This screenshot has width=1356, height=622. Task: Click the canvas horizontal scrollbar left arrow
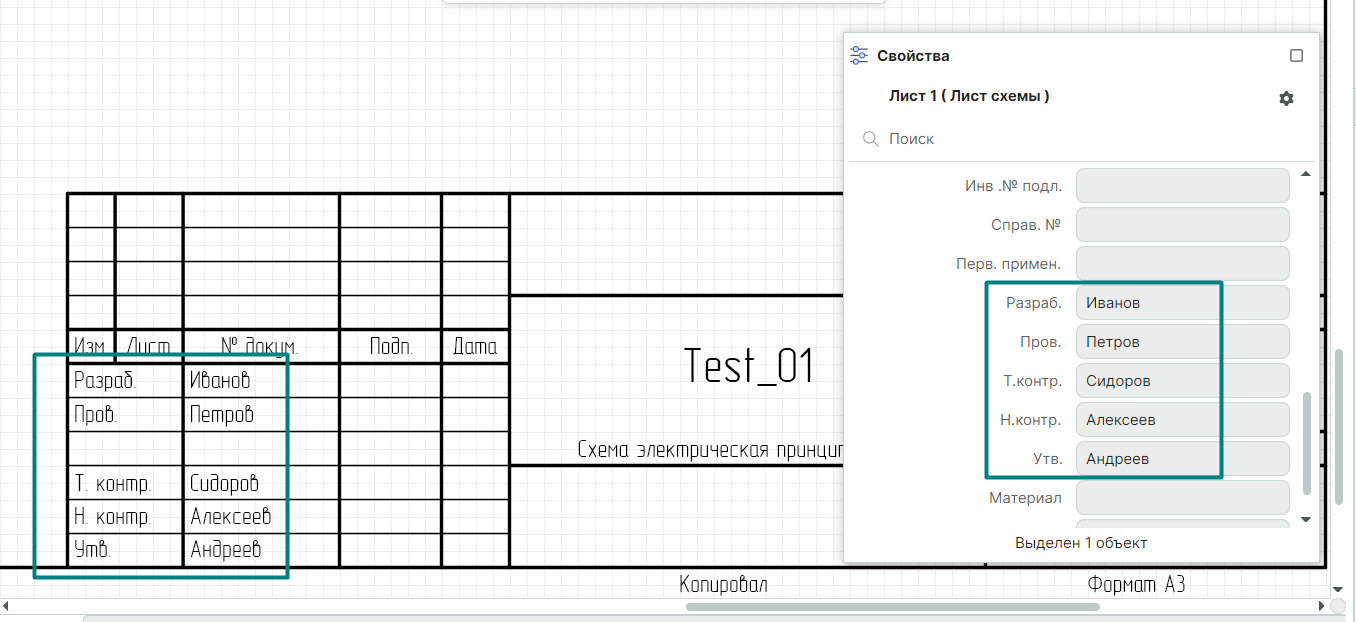tap(7, 606)
